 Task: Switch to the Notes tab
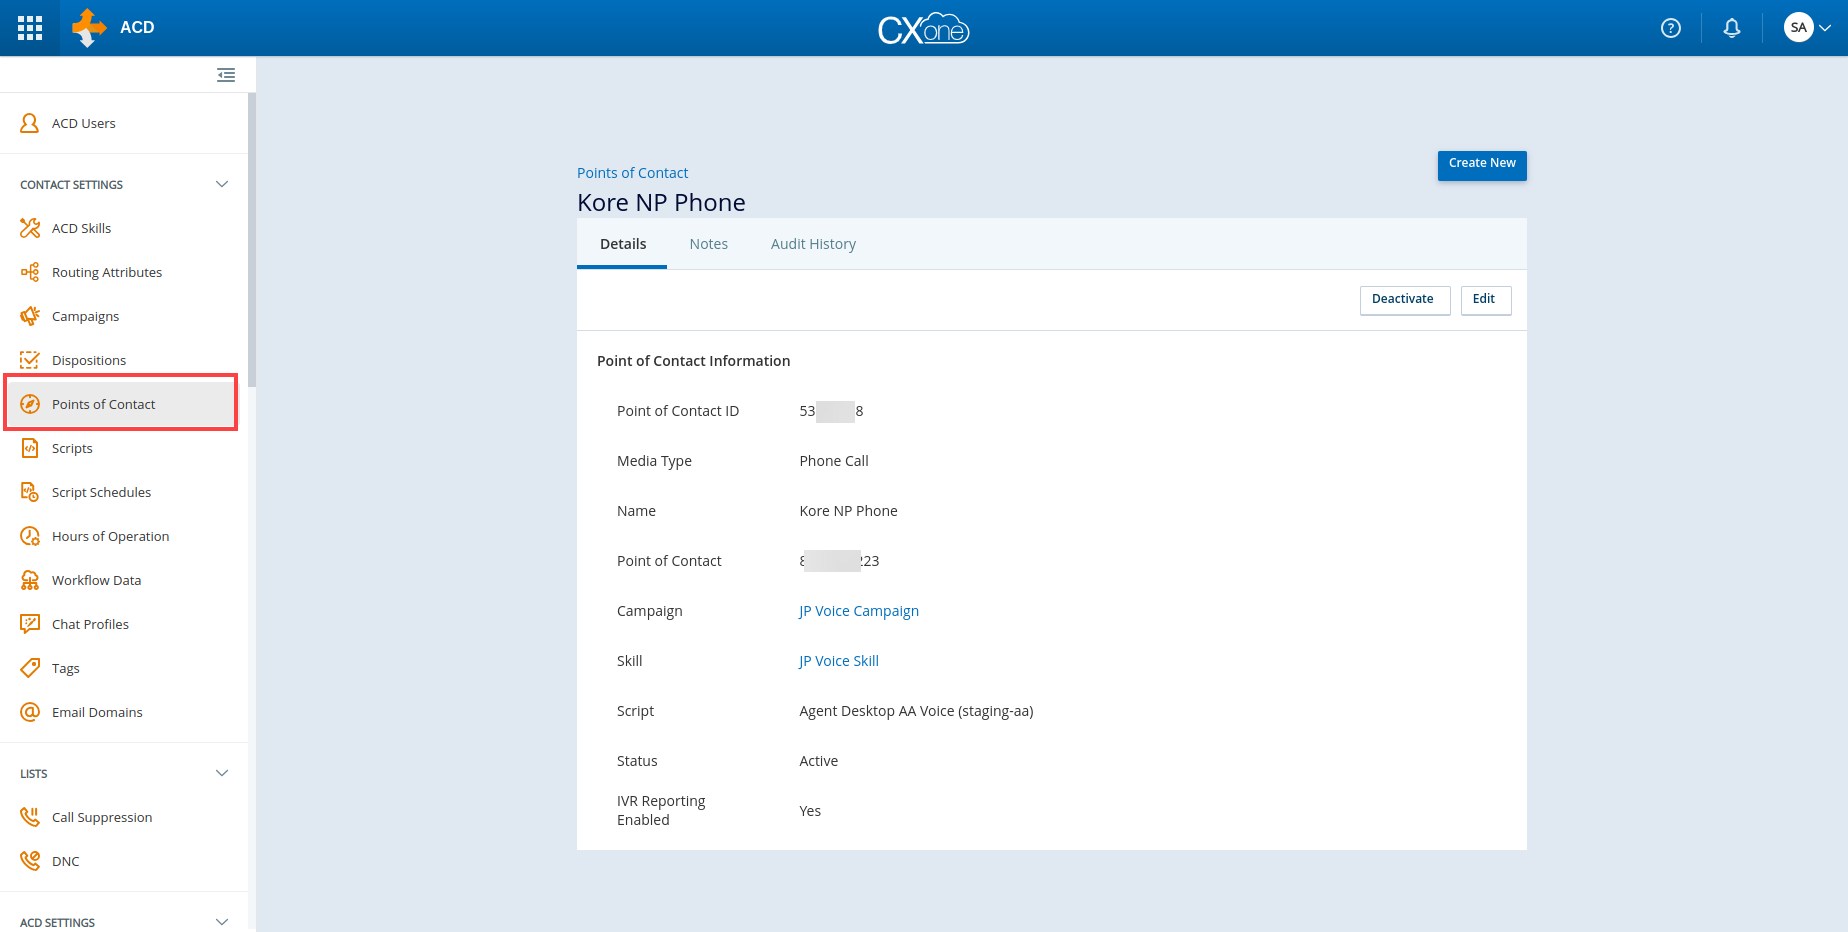[x=708, y=244]
